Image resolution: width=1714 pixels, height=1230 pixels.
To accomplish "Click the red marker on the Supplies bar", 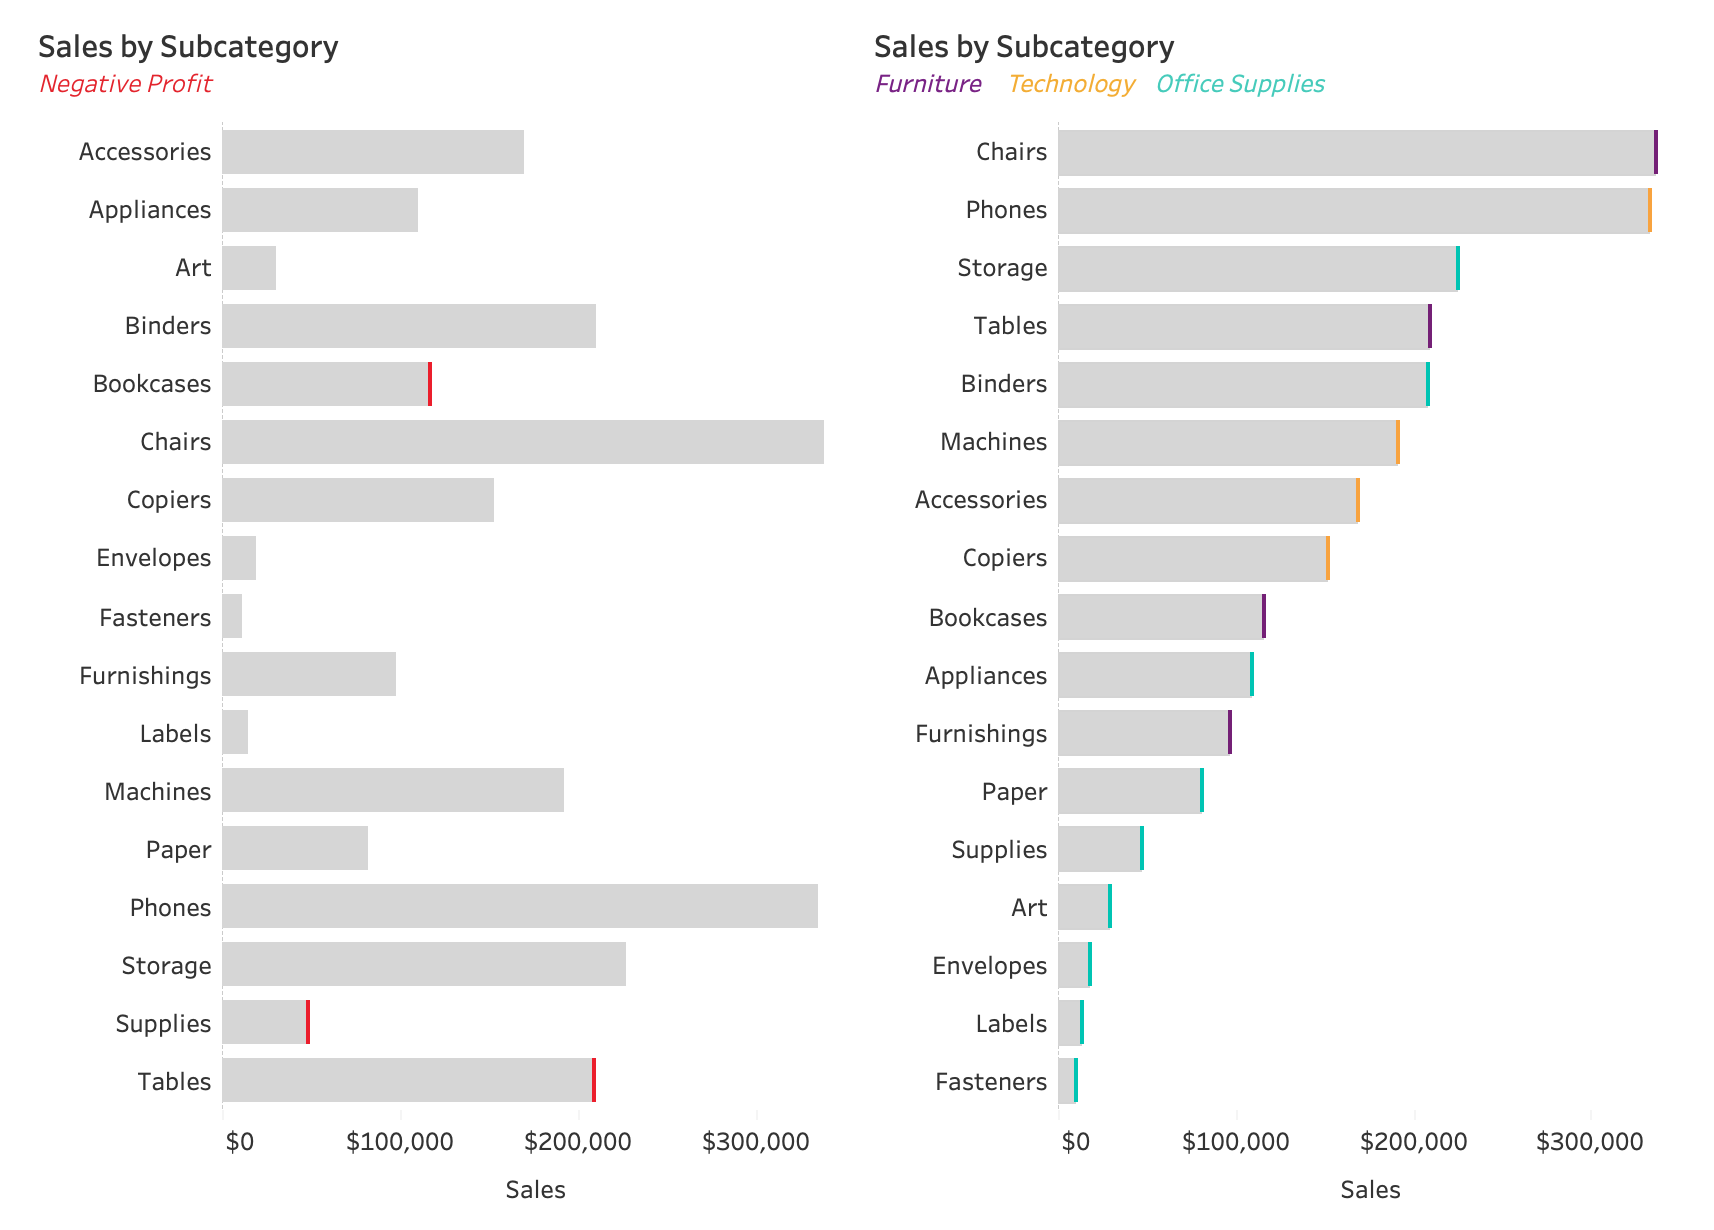I will coord(308,1022).
